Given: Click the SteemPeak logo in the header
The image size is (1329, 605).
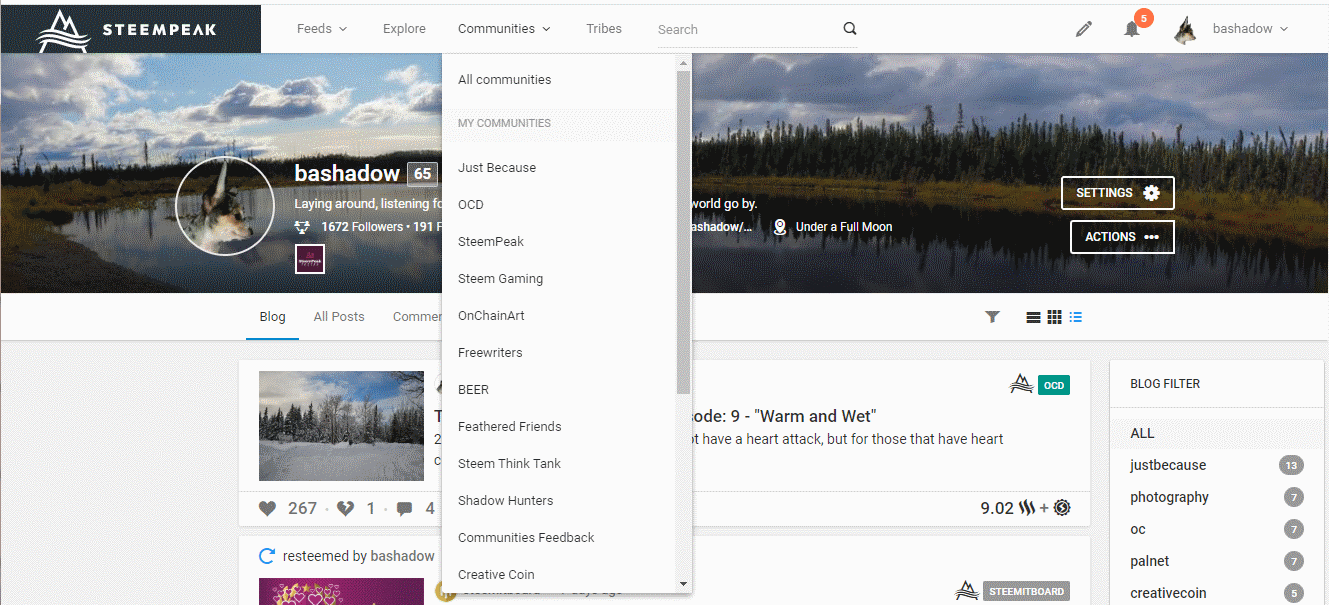Looking at the screenshot, I should pos(130,29).
